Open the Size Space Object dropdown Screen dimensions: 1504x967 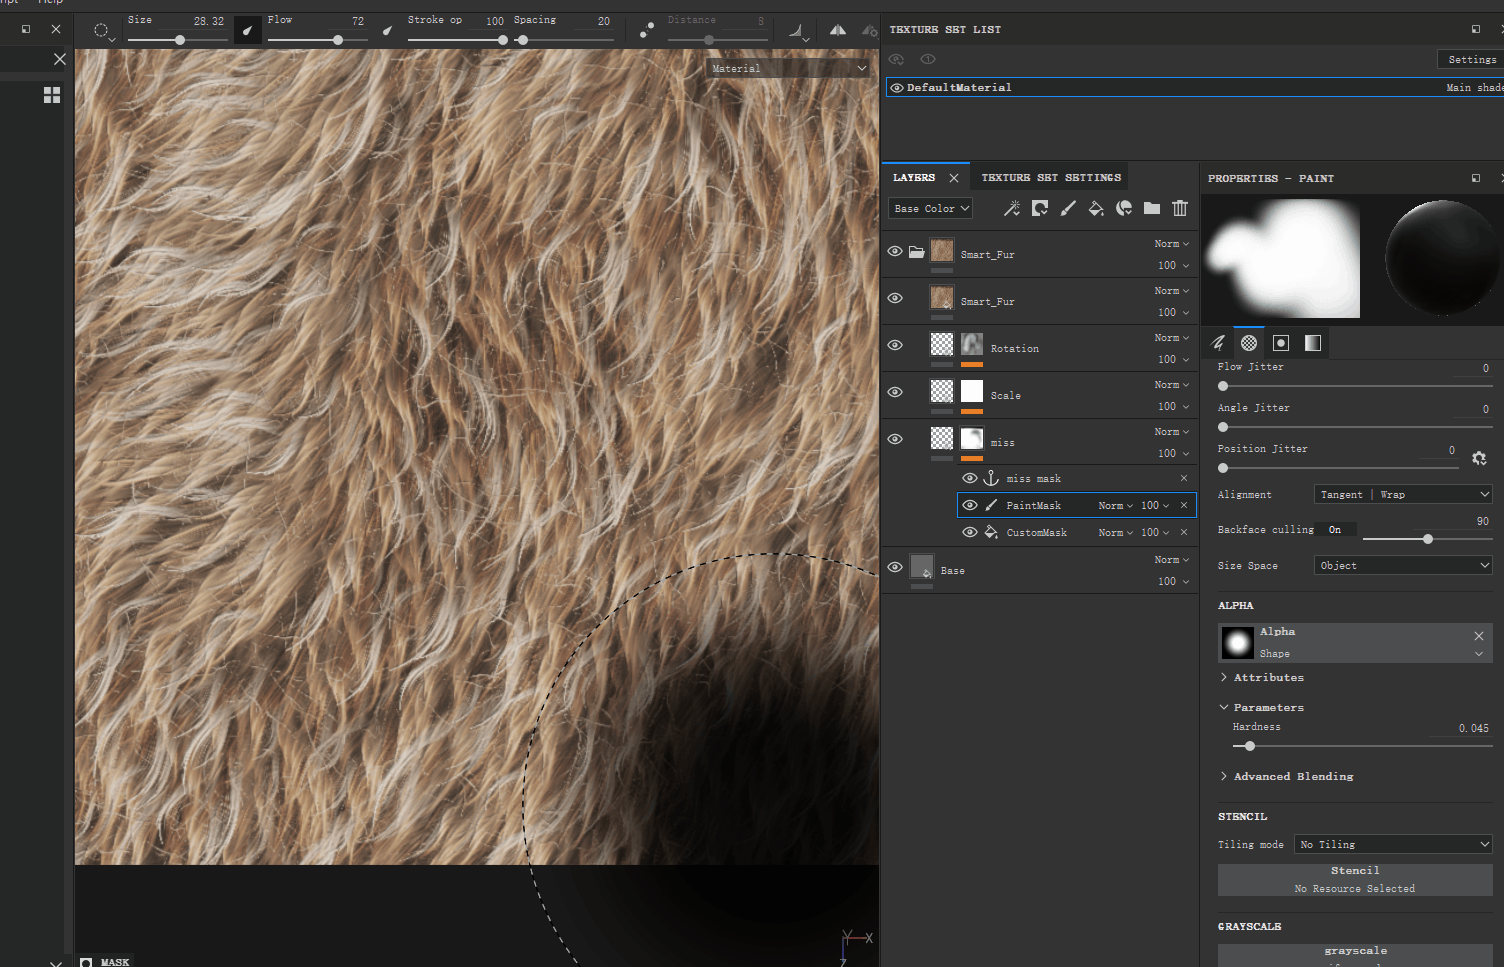[1402, 565]
